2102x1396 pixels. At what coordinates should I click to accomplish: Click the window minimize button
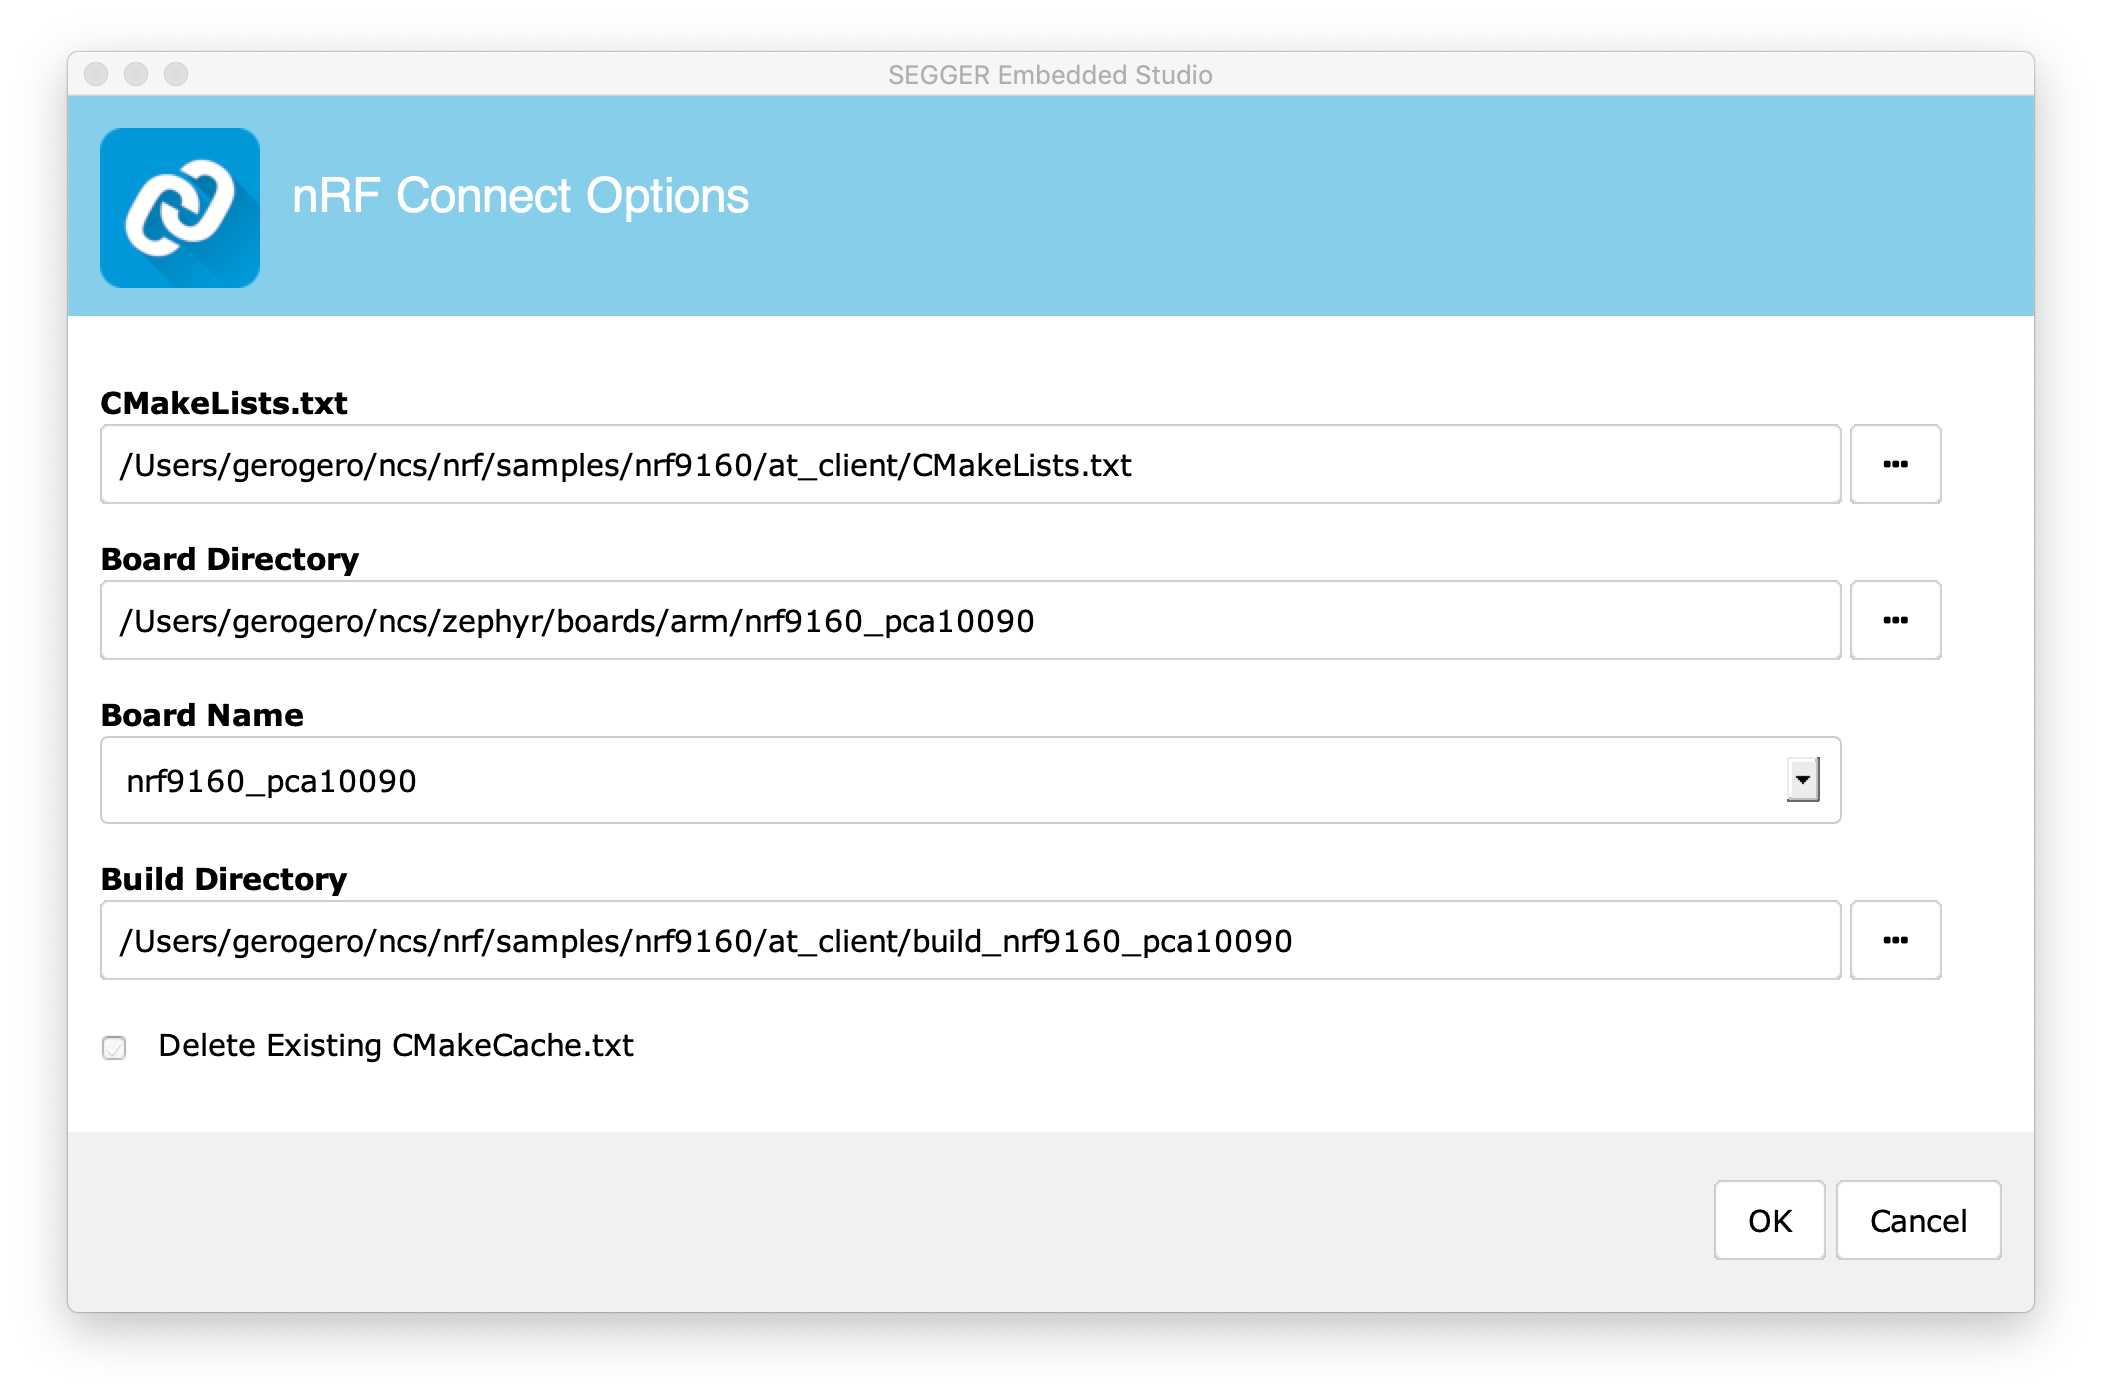click(x=136, y=74)
